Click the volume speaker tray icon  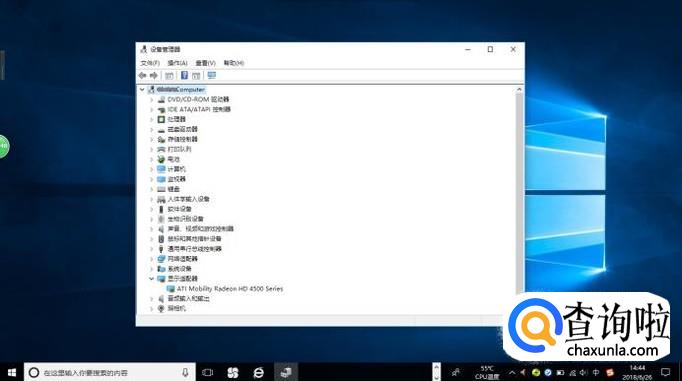pyautogui.click(x=583, y=373)
